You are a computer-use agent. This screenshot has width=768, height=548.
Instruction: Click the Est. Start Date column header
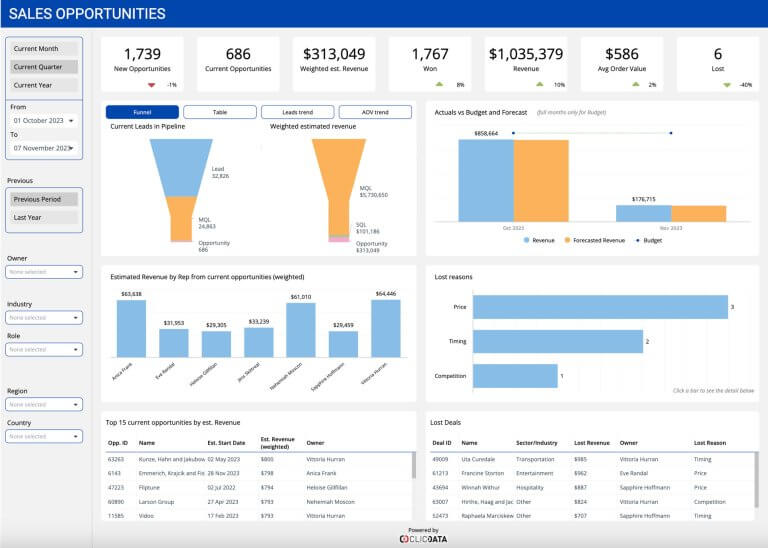(226, 441)
